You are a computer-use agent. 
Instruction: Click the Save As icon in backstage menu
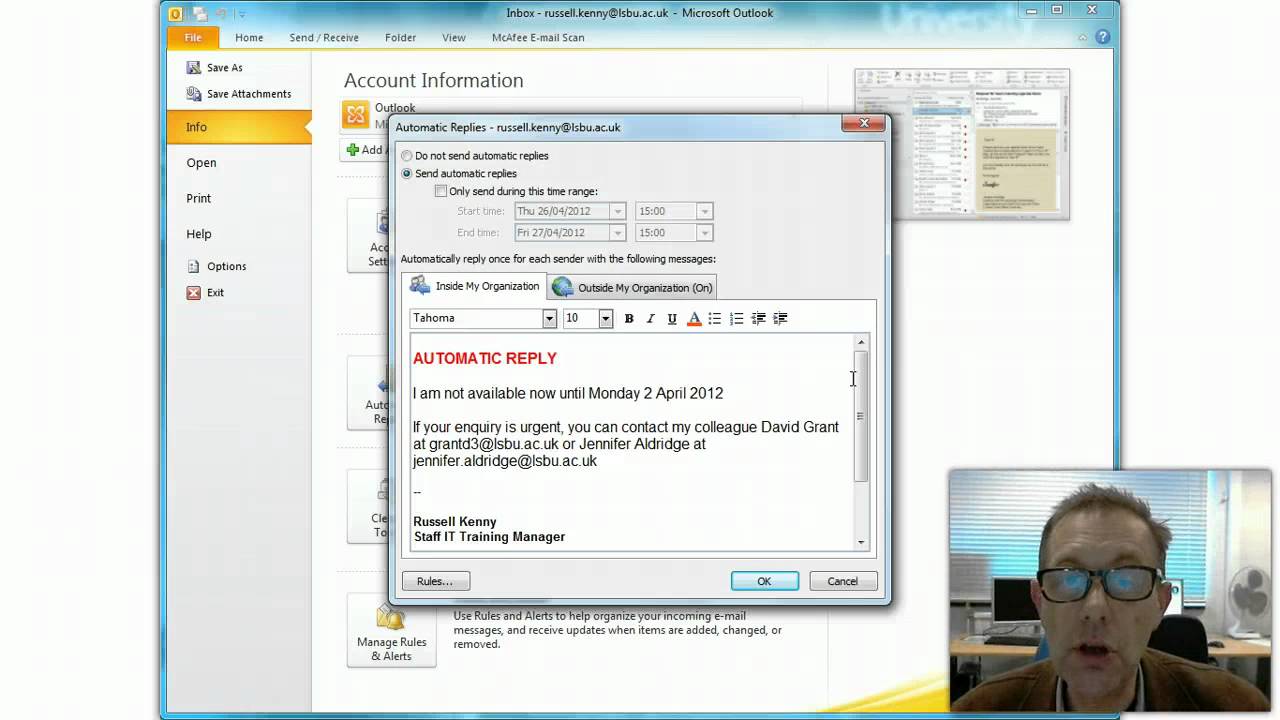[x=193, y=67]
